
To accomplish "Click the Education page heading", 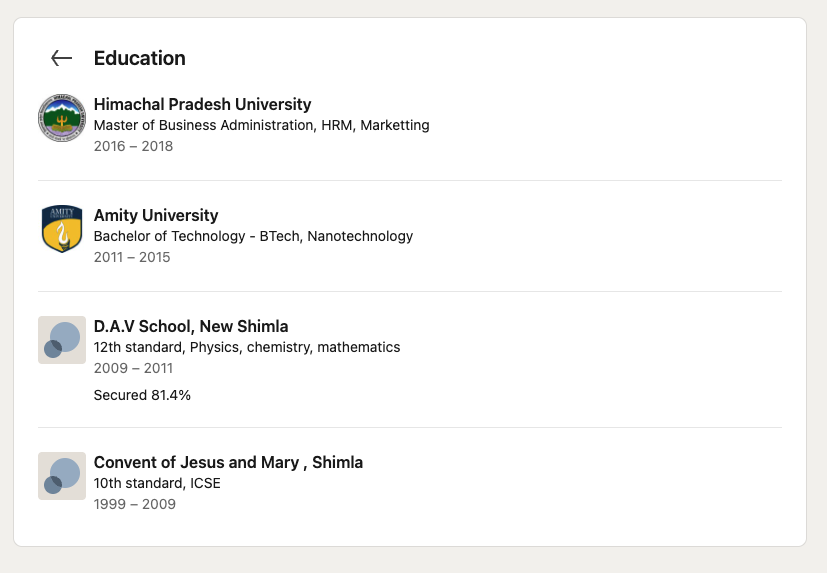I will tap(140, 58).
